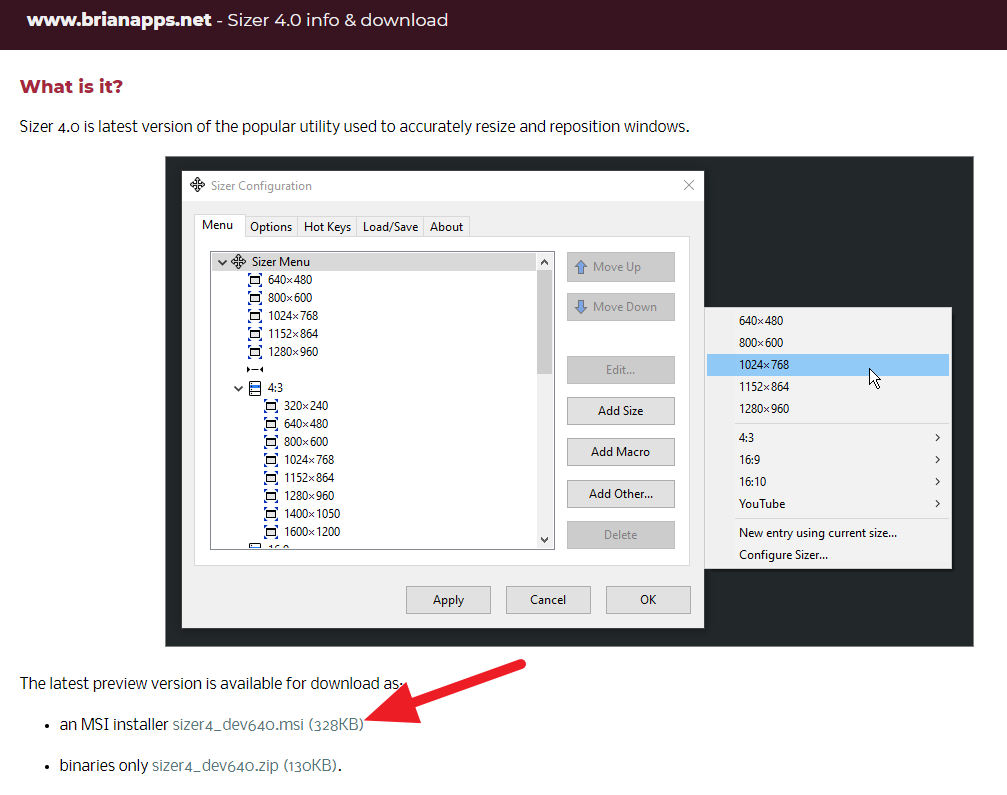The height and width of the screenshot is (795, 1007).
Task: Click the icon beside top-level 1024×768 entry
Action: tap(255, 316)
